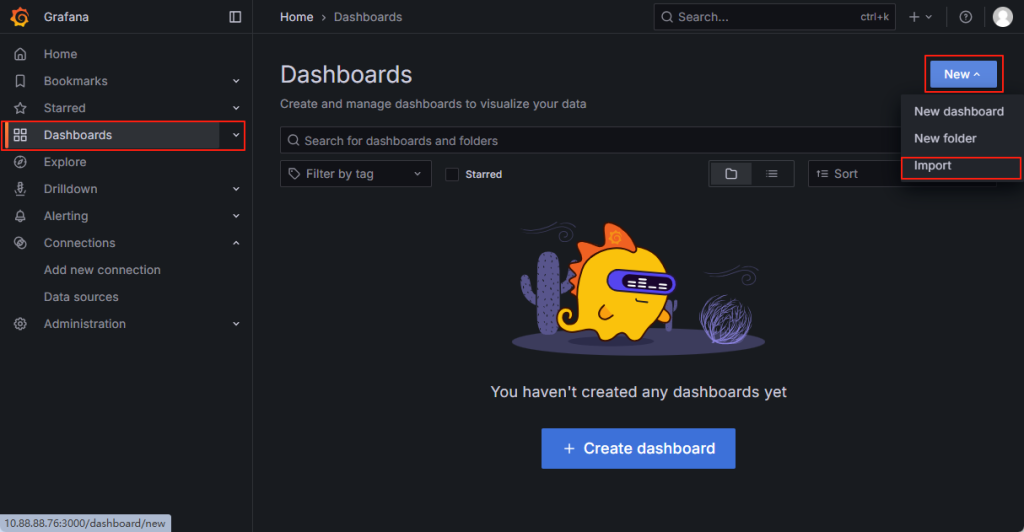Select Import from the New menu

933,166
